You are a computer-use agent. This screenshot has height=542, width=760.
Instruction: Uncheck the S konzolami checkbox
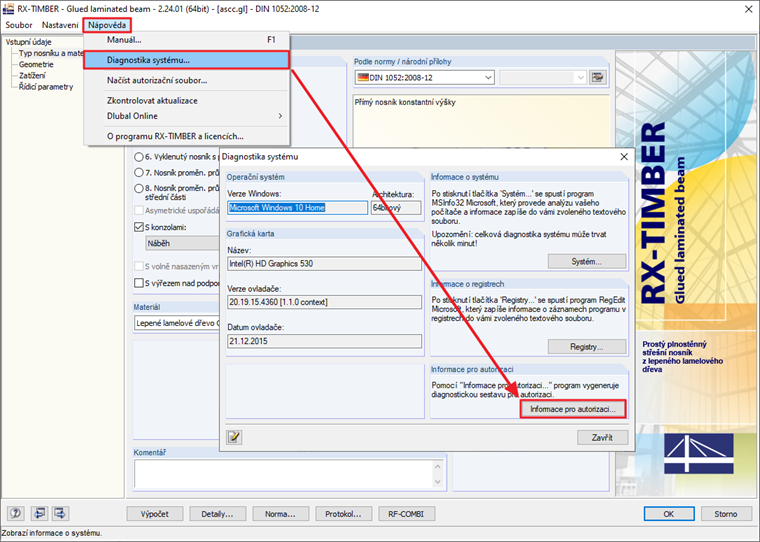click(x=139, y=227)
